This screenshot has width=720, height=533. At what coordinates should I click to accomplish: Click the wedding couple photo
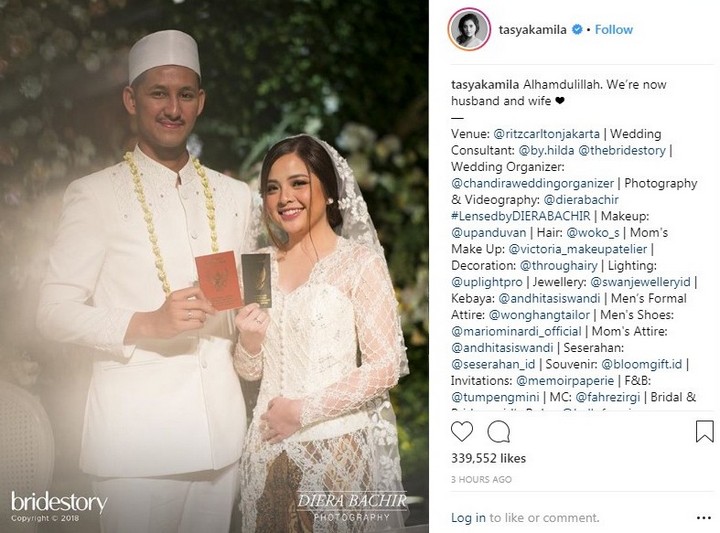tap(214, 266)
